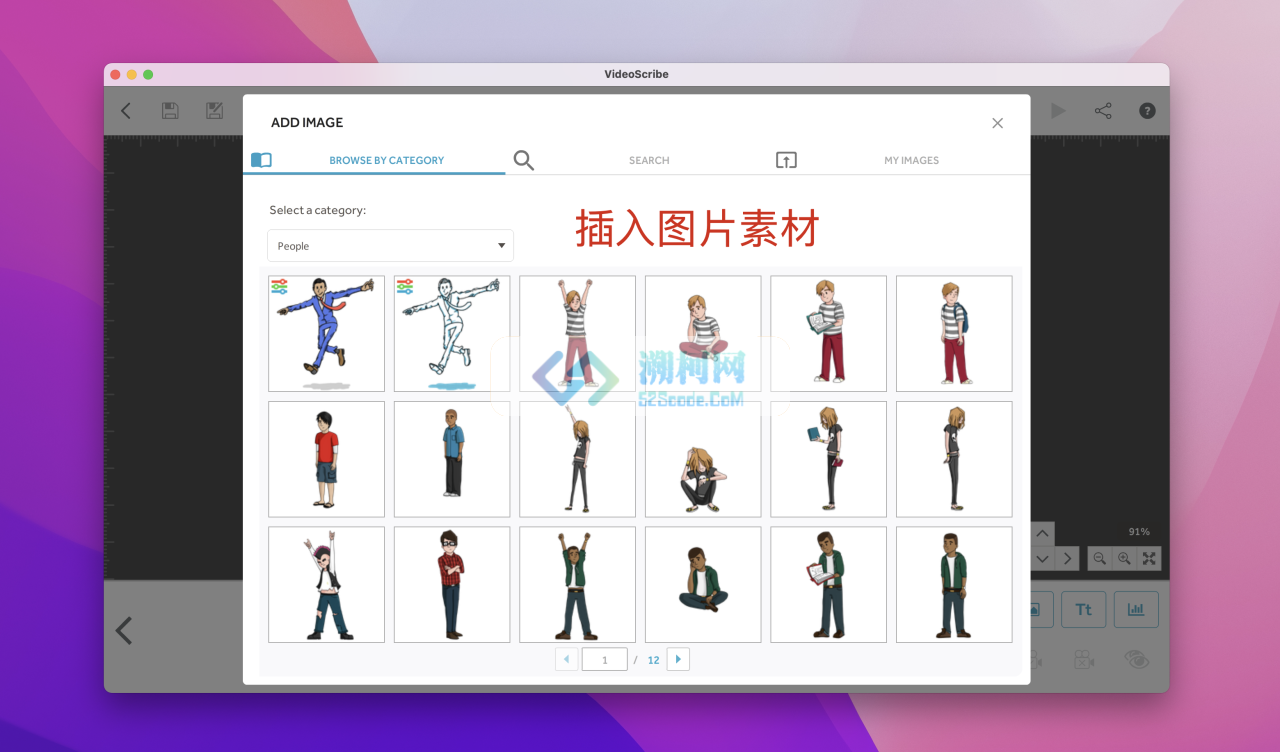Select green-jacket boy holding a book
This screenshot has height=752, width=1280.
click(x=828, y=584)
